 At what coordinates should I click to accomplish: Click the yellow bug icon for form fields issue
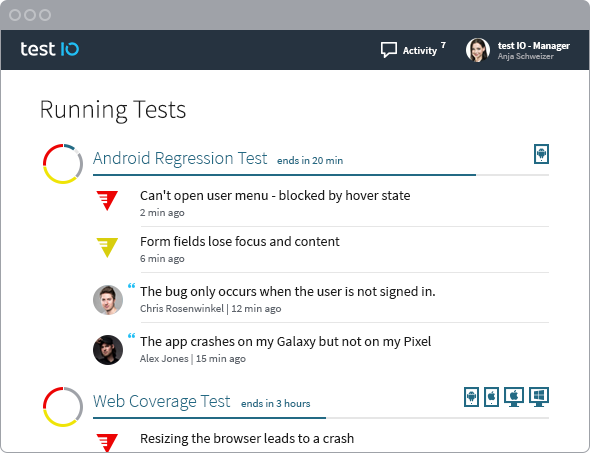click(107, 247)
